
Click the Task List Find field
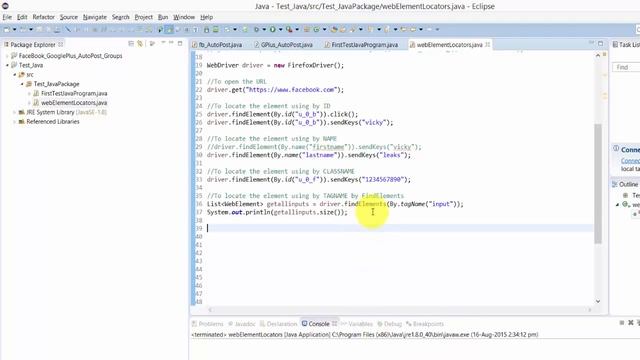coord(627,67)
